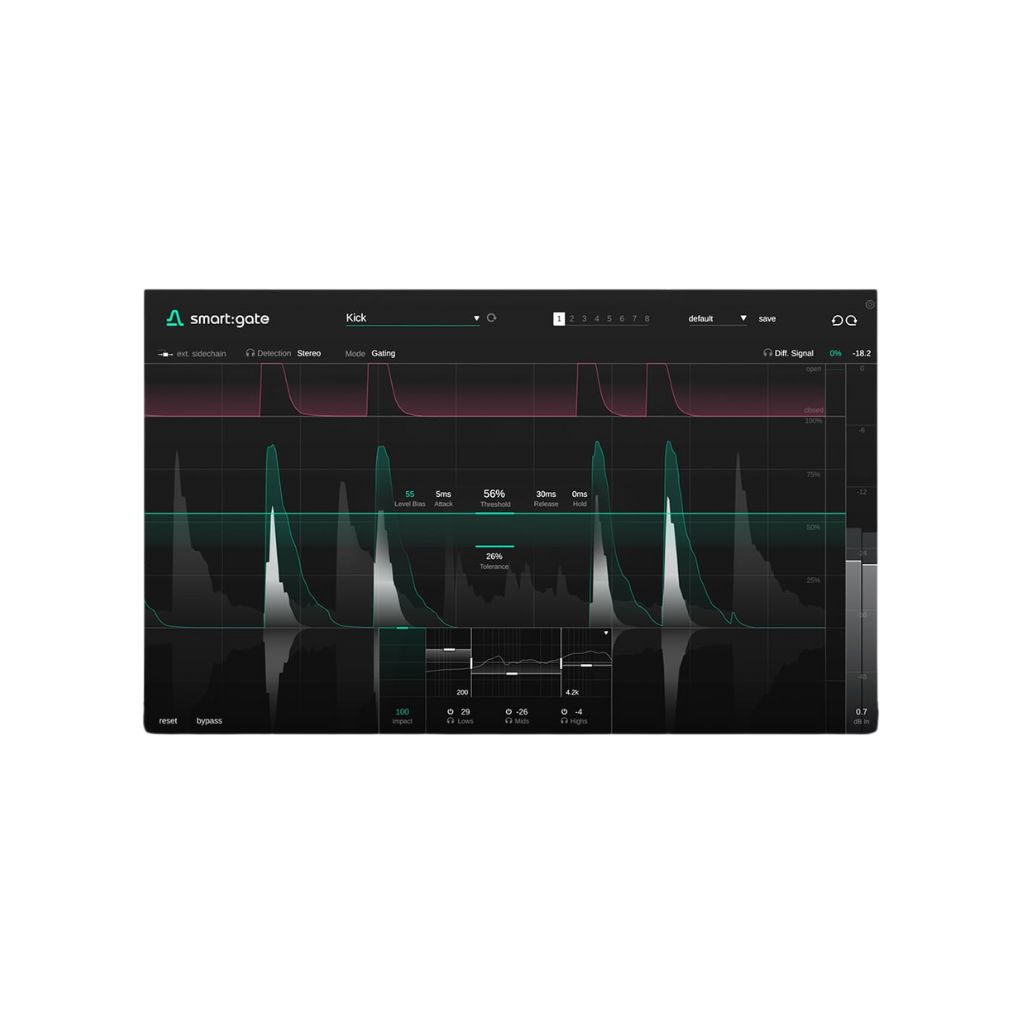Screen dimensions: 1024x1024
Task: Select state slot 7
Action: point(634,319)
